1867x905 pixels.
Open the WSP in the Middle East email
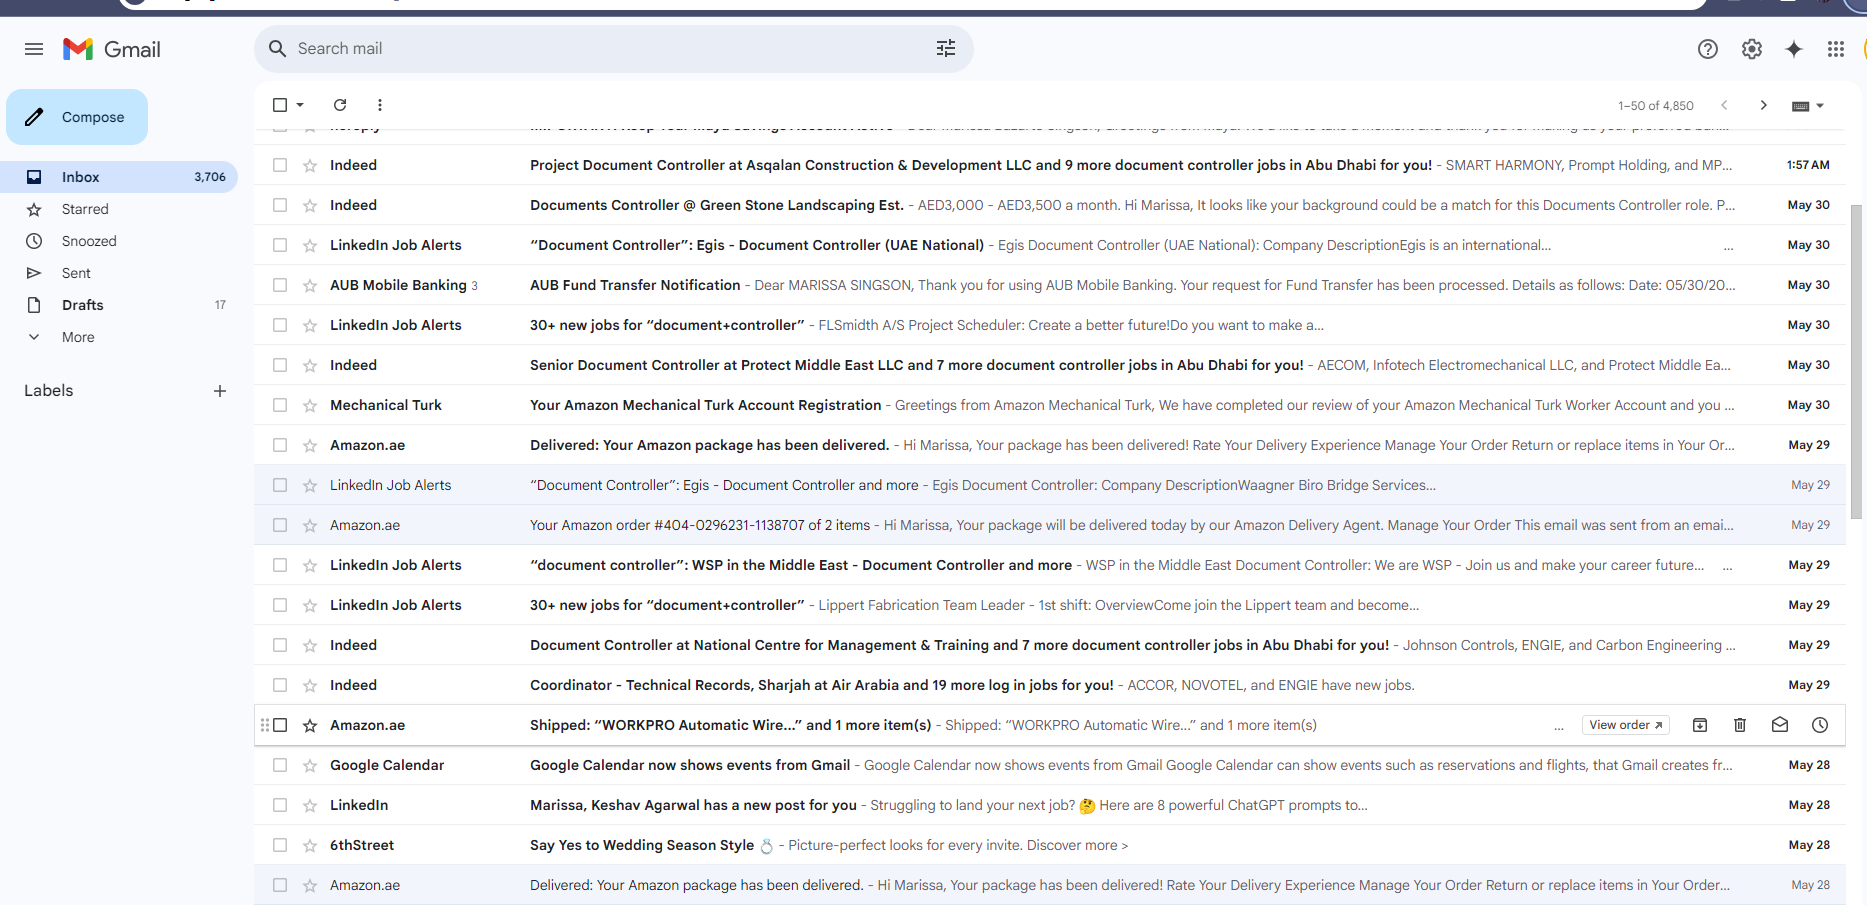pyautogui.click(x=1050, y=565)
